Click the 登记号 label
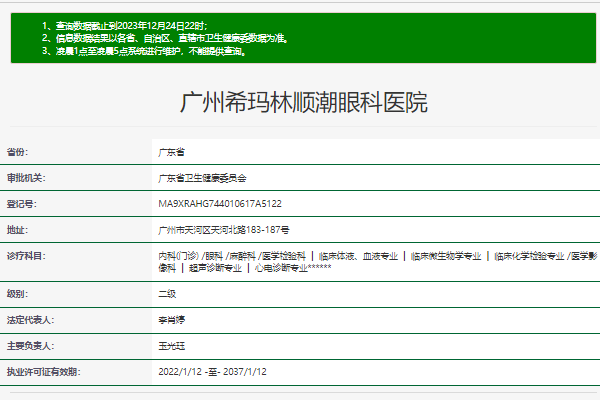 point(21,204)
